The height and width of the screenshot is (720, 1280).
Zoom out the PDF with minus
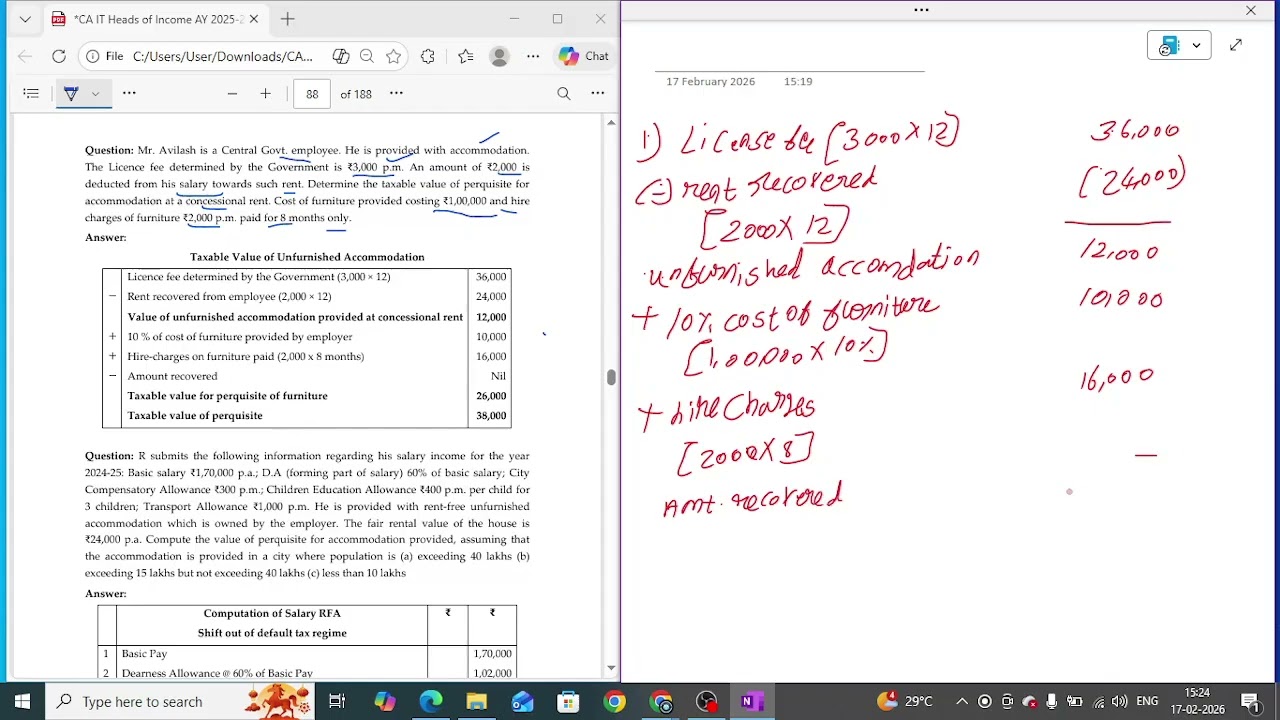(x=232, y=93)
